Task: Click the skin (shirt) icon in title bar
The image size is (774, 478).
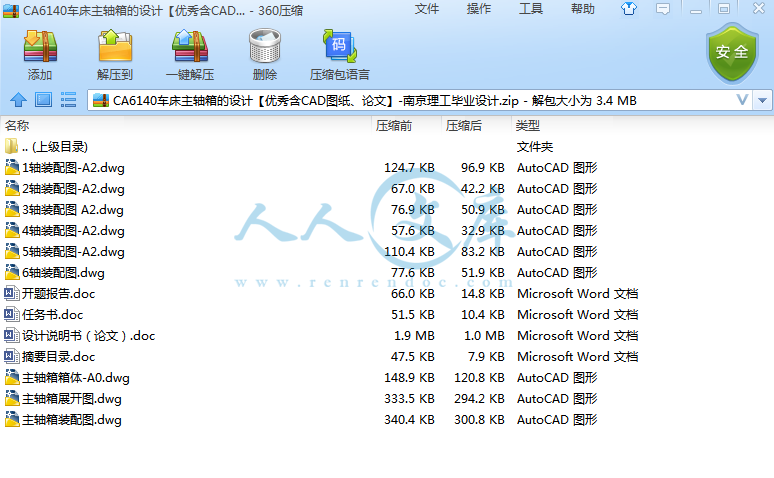Action: tap(629, 9)
